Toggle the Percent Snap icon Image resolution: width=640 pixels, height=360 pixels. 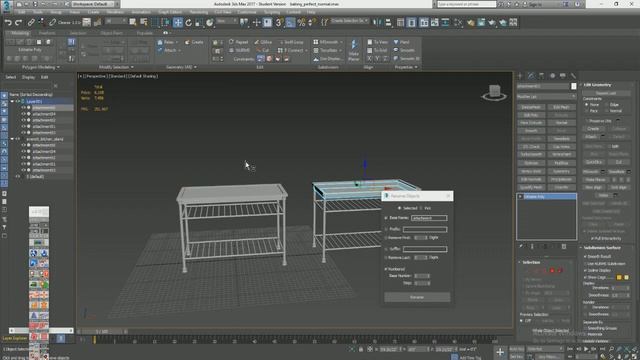click(x=301, y=22)
